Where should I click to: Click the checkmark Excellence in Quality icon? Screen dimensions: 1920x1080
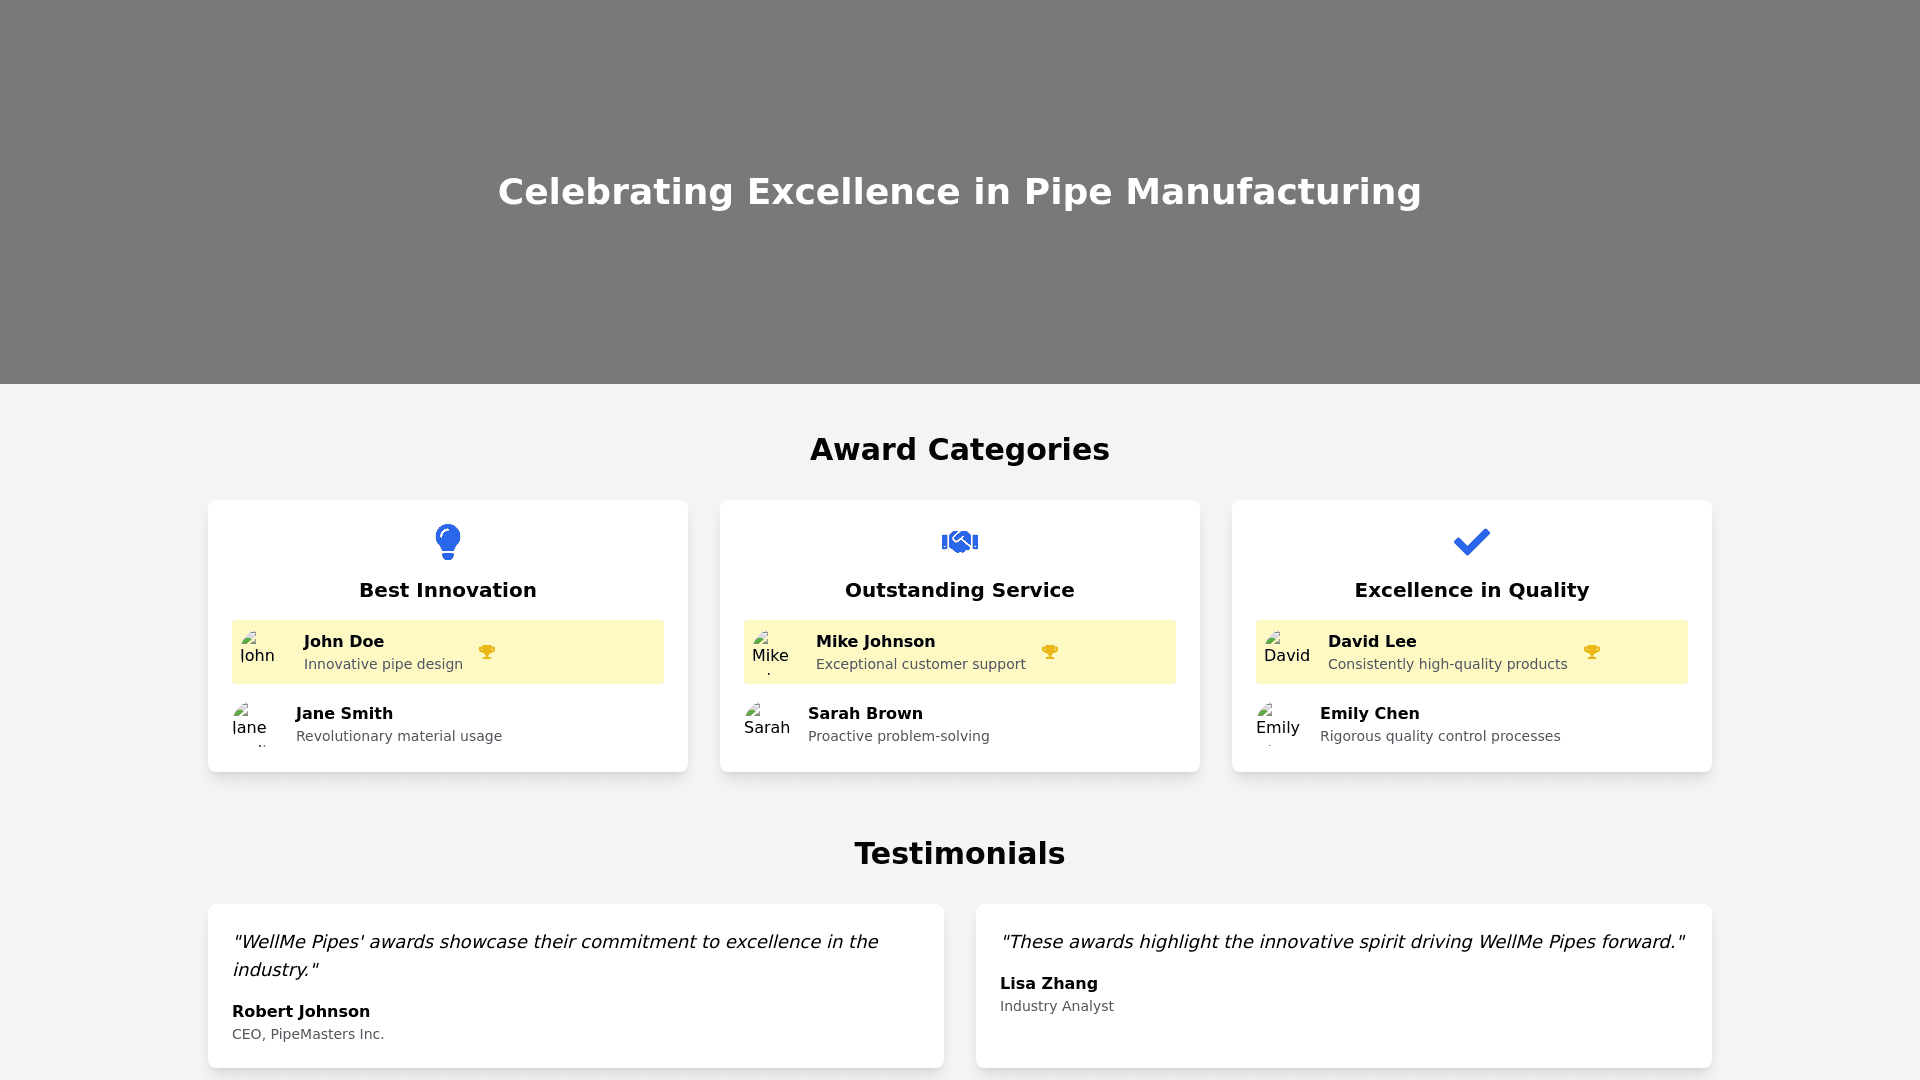click(1472, 541)
